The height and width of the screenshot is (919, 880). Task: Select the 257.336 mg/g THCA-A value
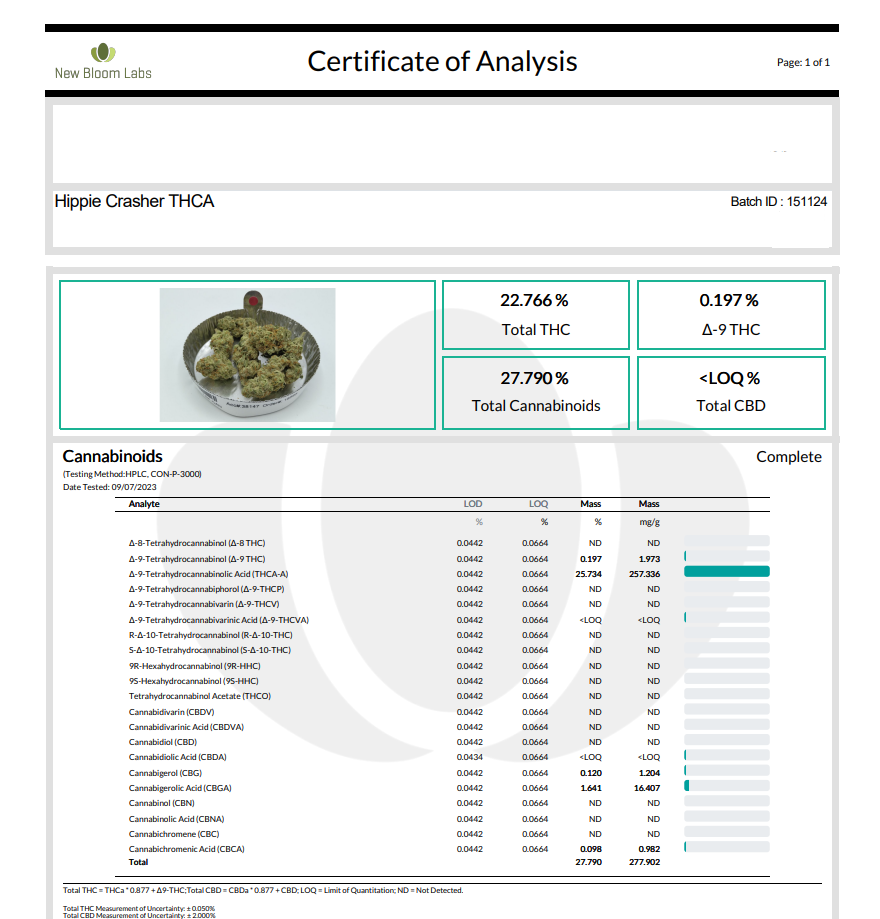(644, 574)
